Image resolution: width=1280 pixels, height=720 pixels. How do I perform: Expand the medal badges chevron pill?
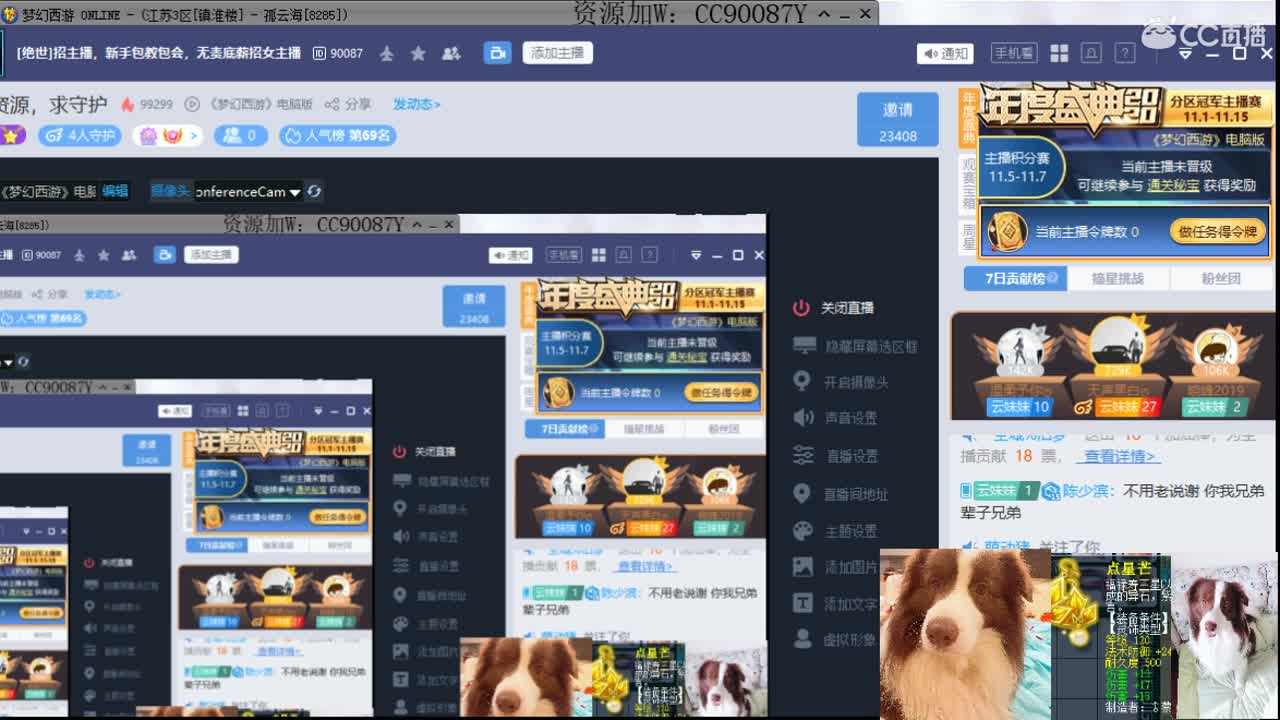(x=169, y=135)
